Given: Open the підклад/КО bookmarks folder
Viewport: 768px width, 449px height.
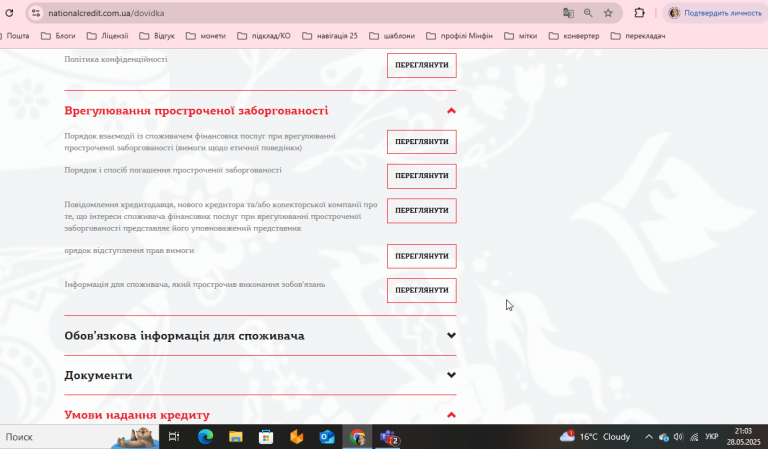Looking at the screenshot, I should tap(264, 36).
